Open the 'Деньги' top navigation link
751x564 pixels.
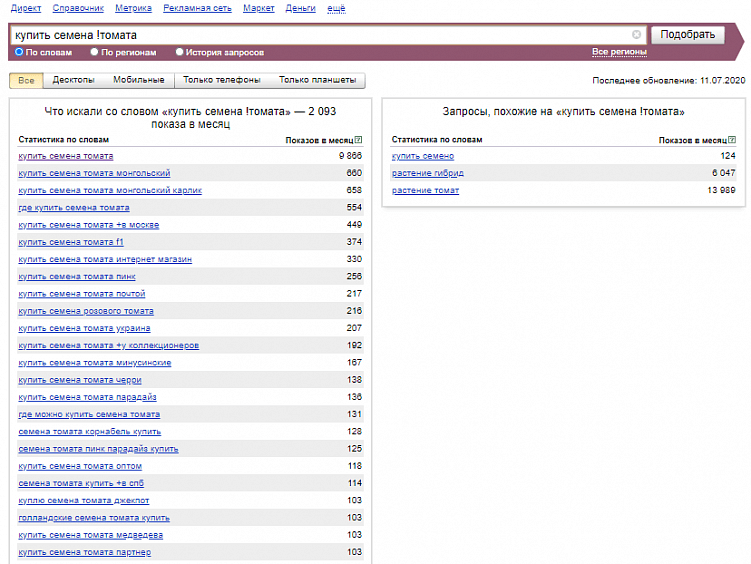point(300,8)
